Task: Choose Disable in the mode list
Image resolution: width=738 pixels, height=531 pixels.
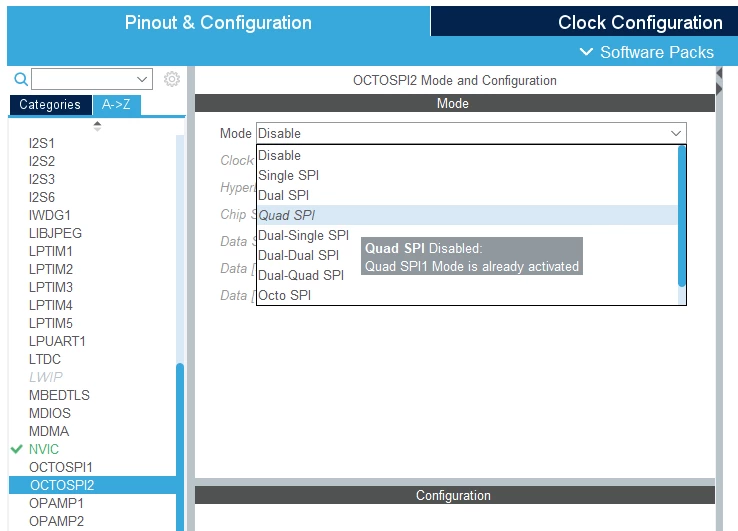Action: [x=467, y=155]
